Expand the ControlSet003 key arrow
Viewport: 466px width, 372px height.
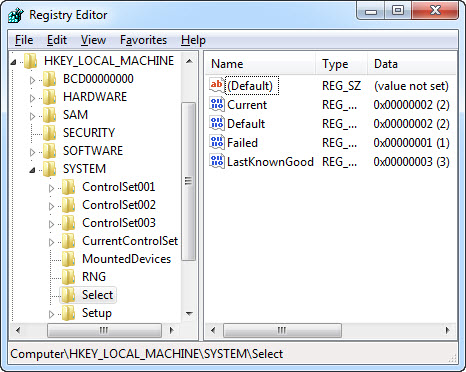(51, 224)
